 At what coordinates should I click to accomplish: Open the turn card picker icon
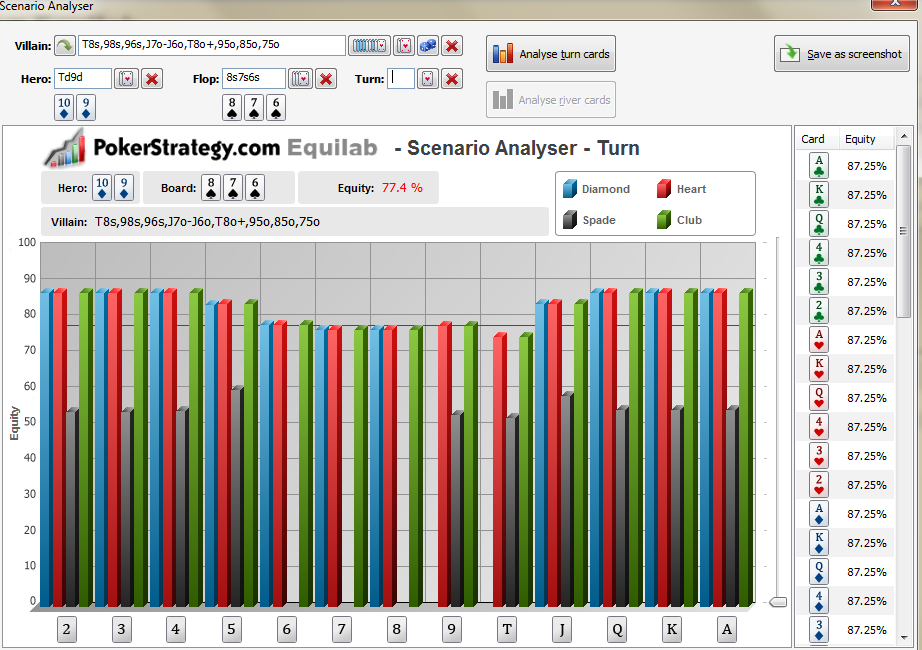click(427, 79)
